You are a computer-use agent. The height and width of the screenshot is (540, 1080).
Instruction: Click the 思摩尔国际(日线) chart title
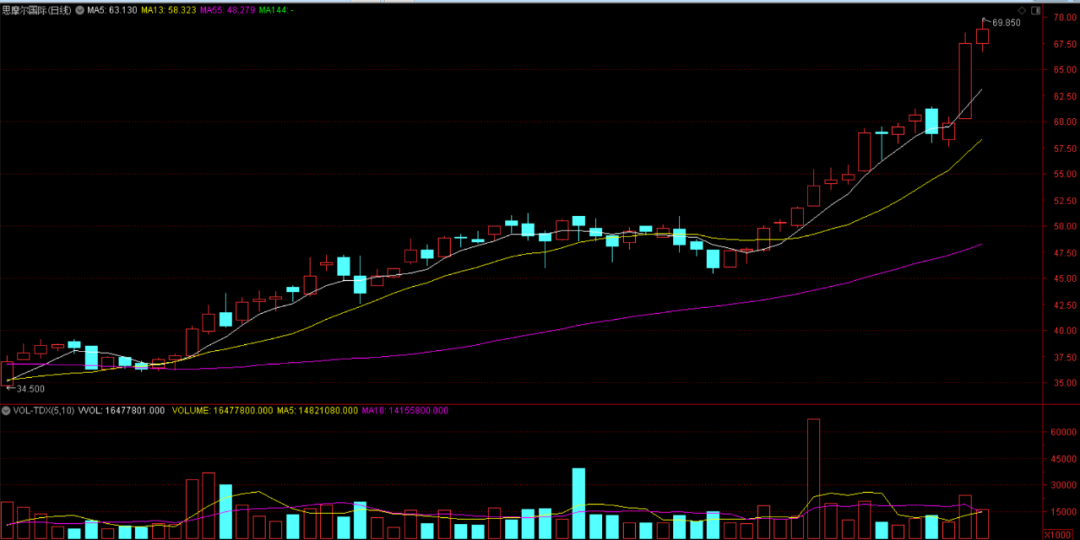pyautogui.click(x=36, y=11)
